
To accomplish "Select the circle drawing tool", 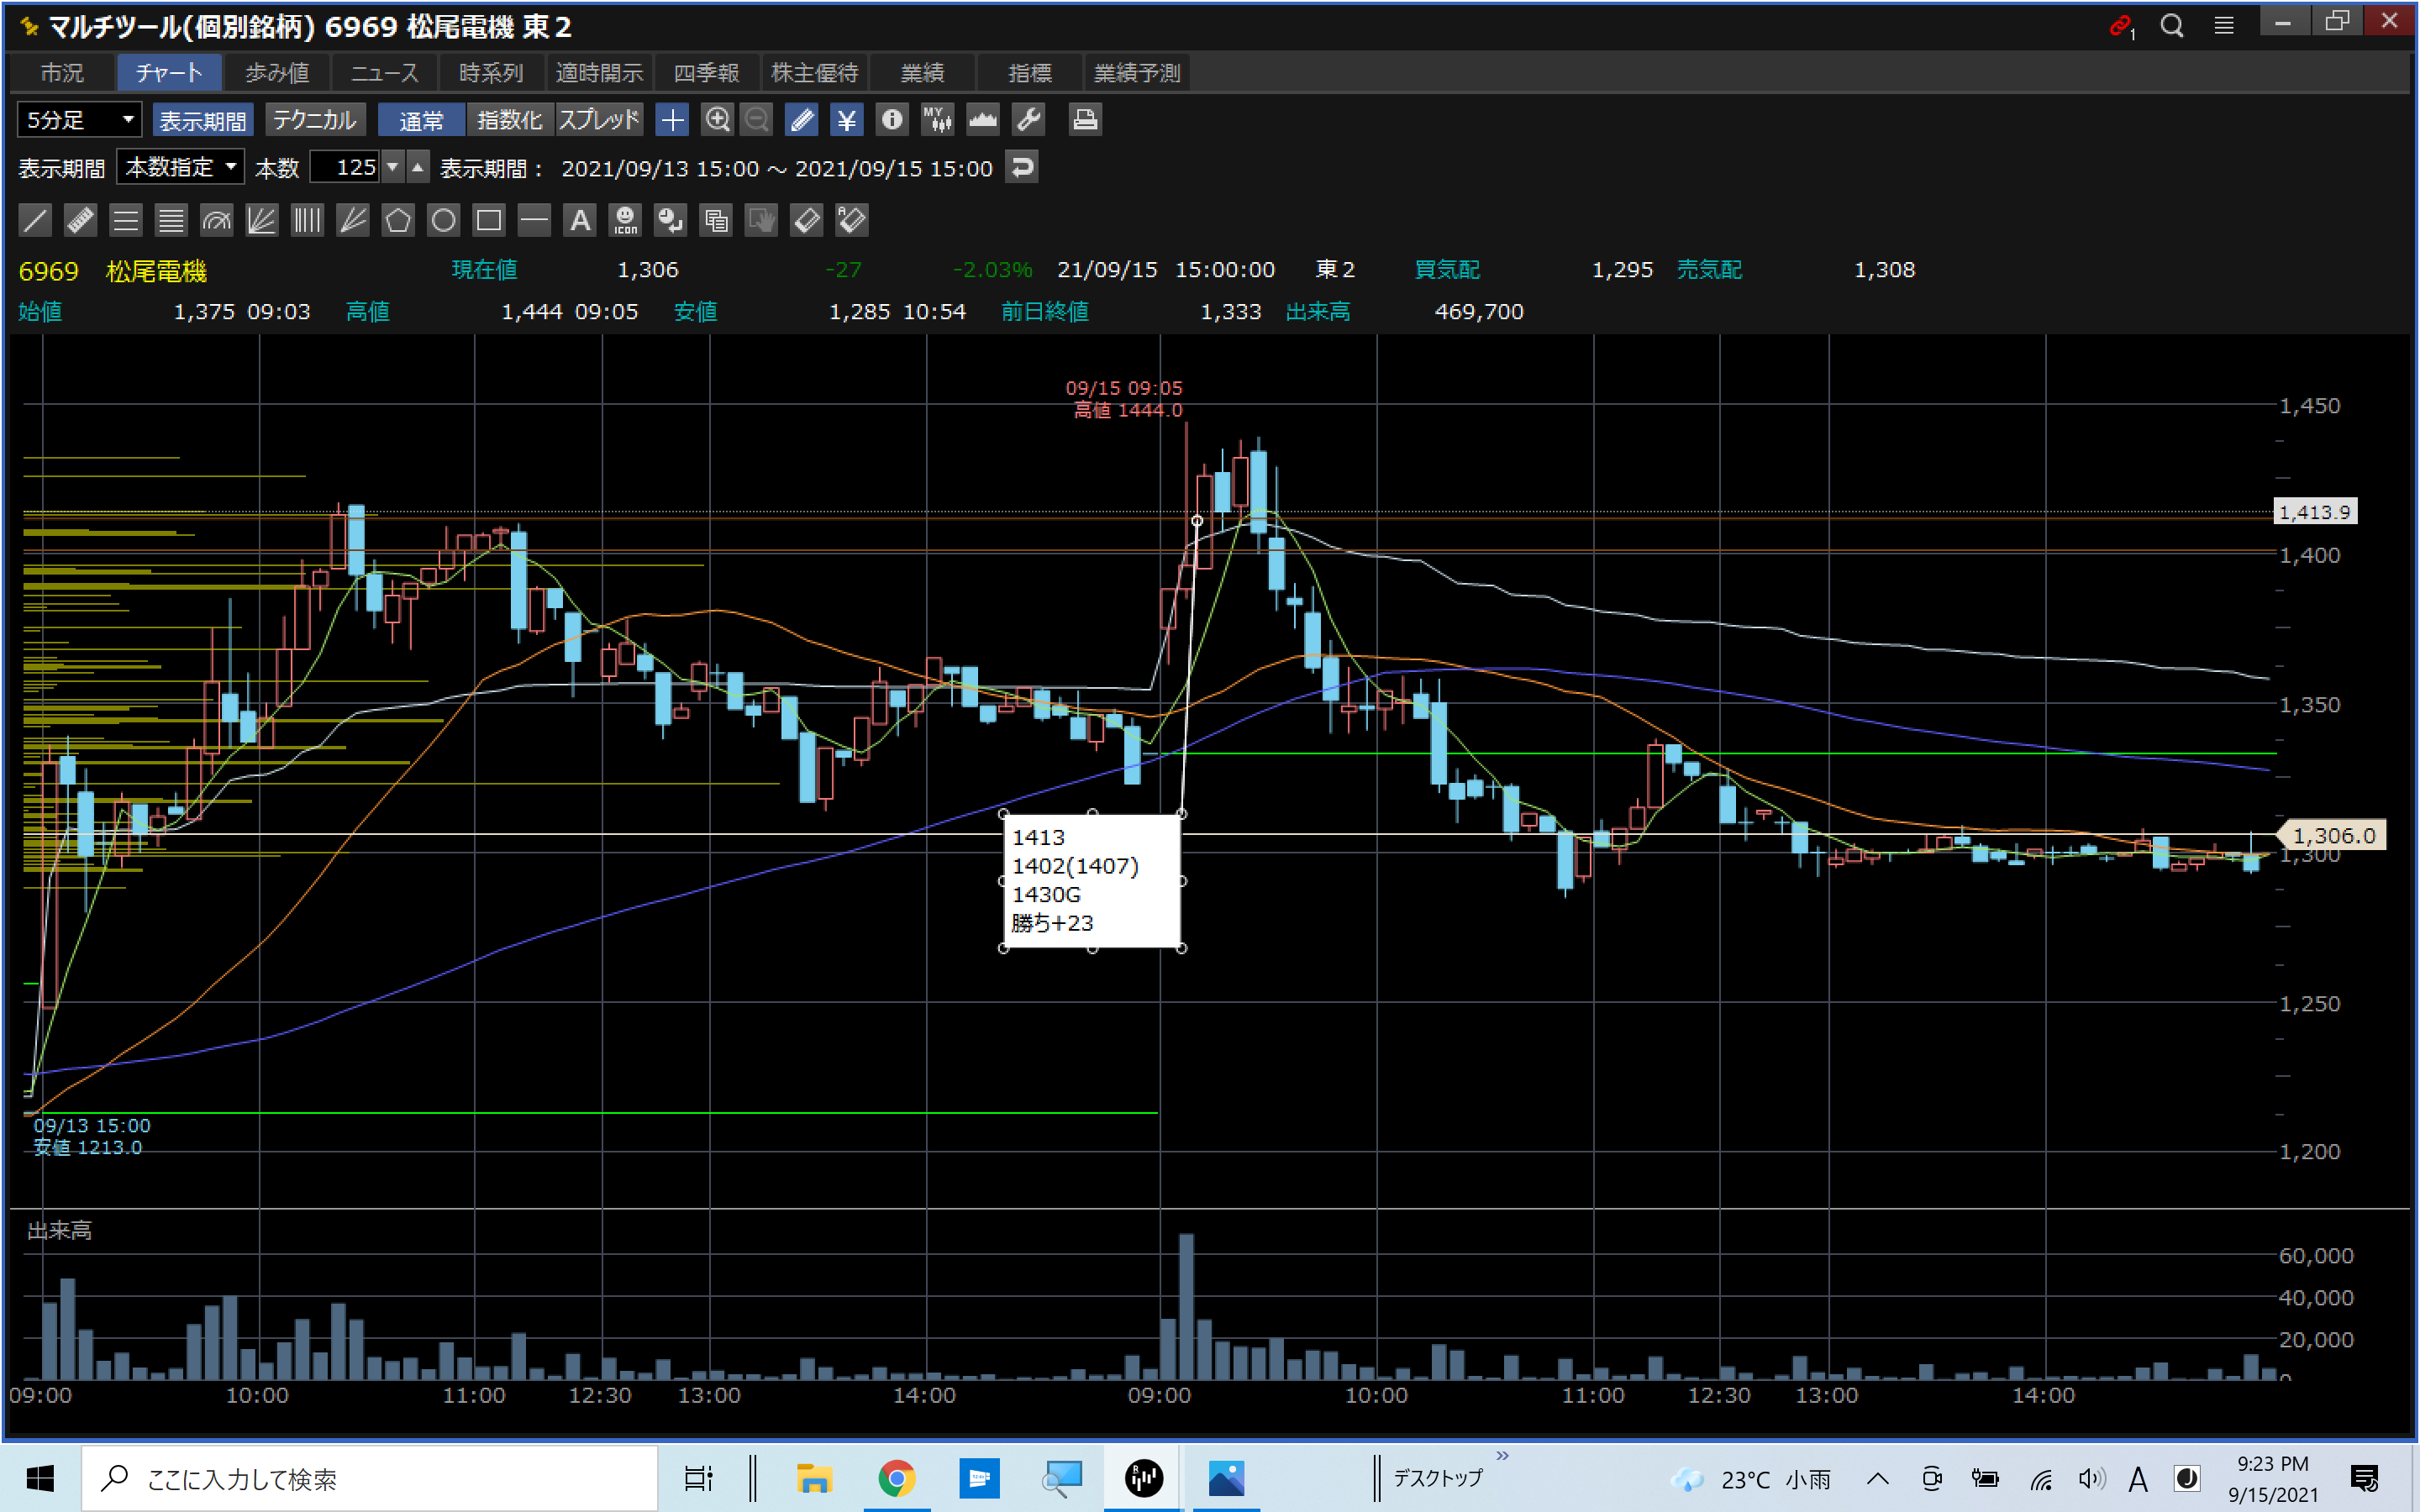I will 443,220.
